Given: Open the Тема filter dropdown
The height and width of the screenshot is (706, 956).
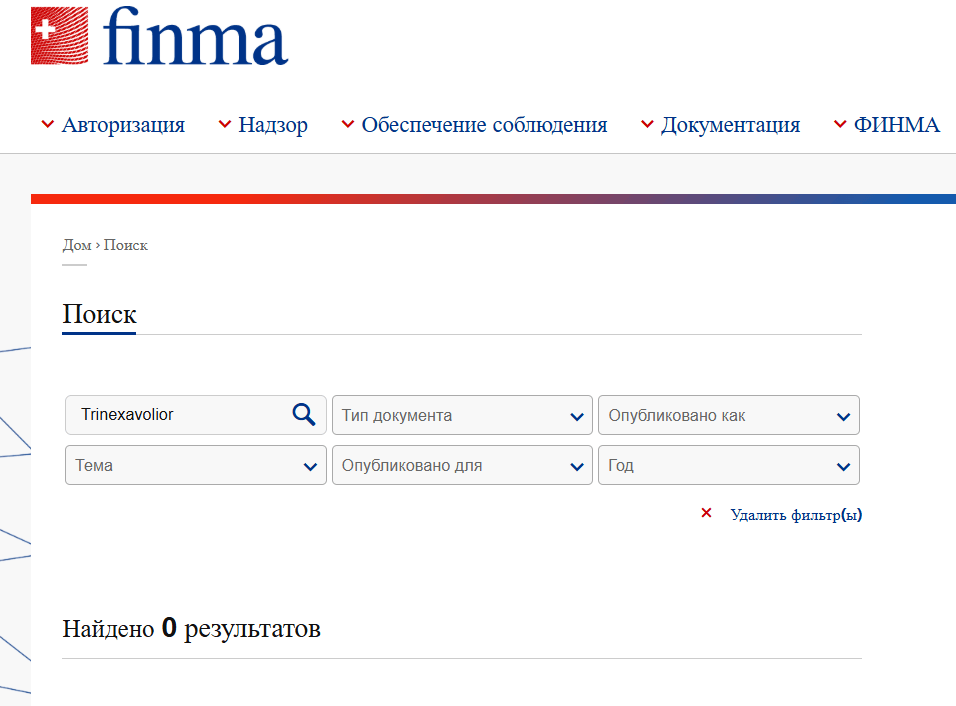Looking at the screenshot, I should pos(195,464).
